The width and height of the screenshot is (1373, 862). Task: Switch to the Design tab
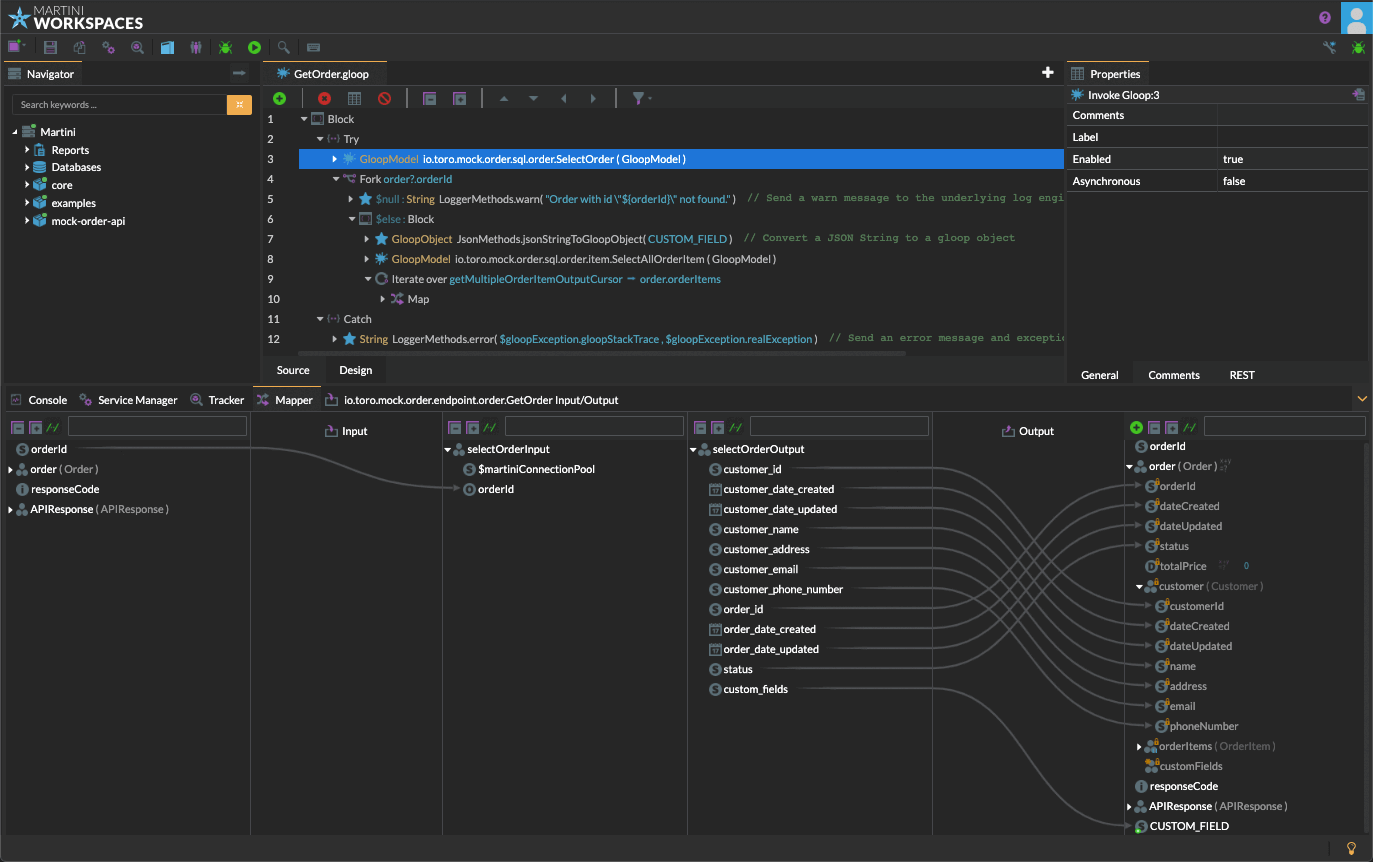click(x=355, y=370)
